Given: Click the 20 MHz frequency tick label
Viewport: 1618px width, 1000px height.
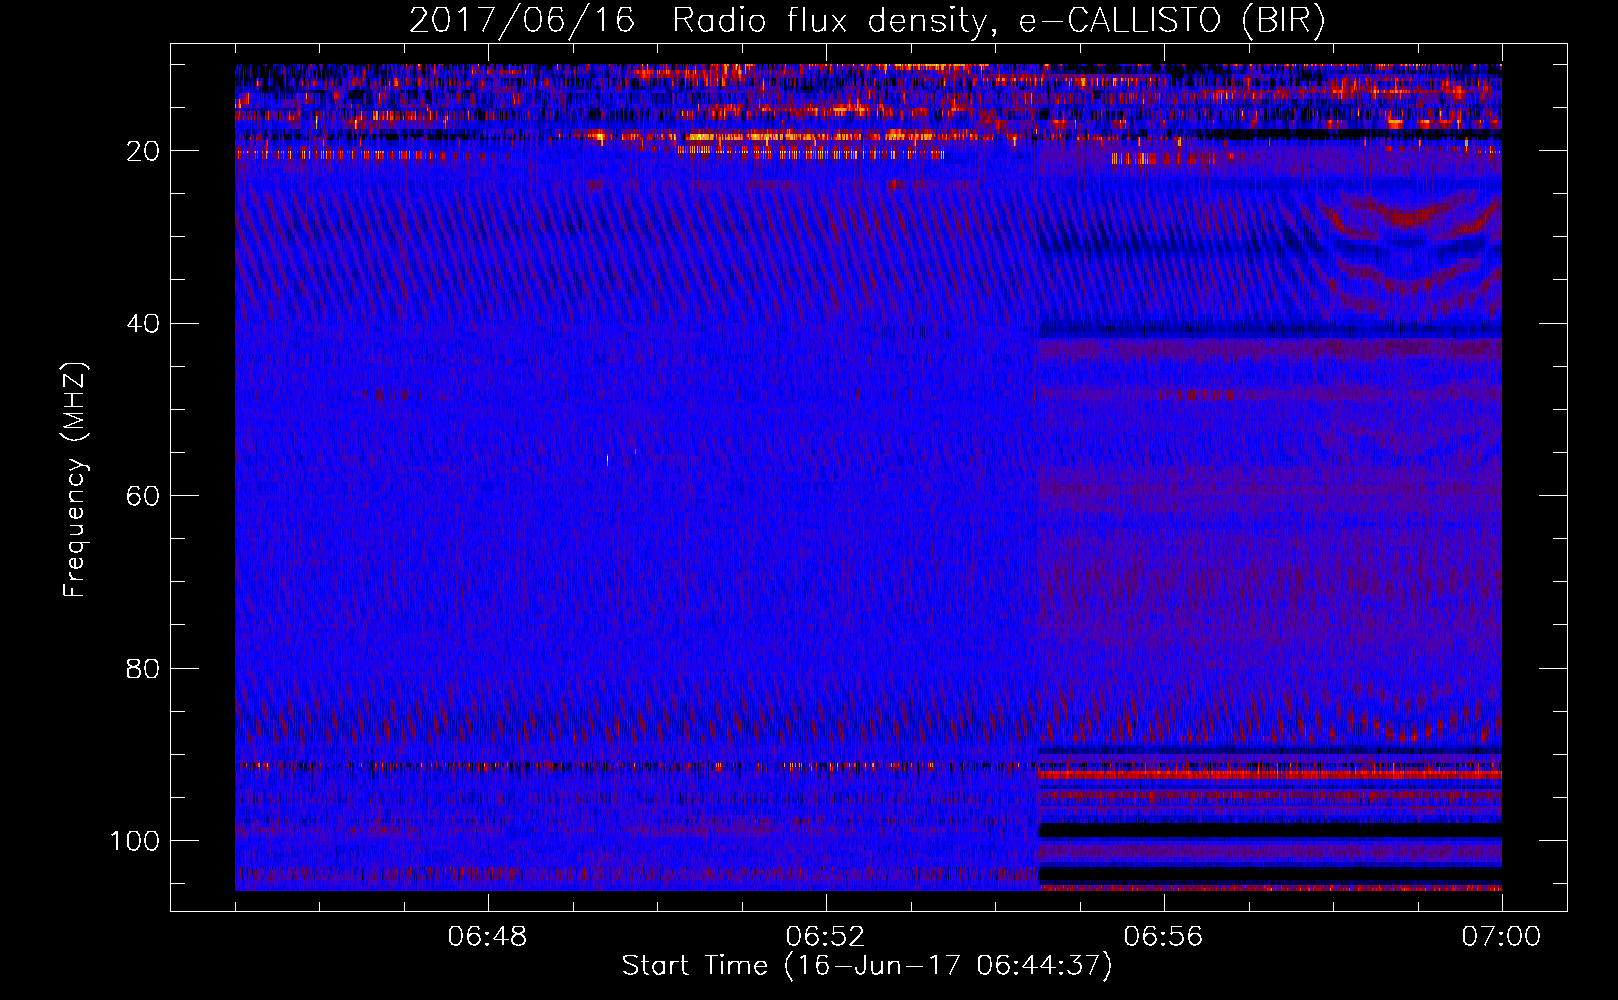Looking at the screenshot, I should (144, 151).
